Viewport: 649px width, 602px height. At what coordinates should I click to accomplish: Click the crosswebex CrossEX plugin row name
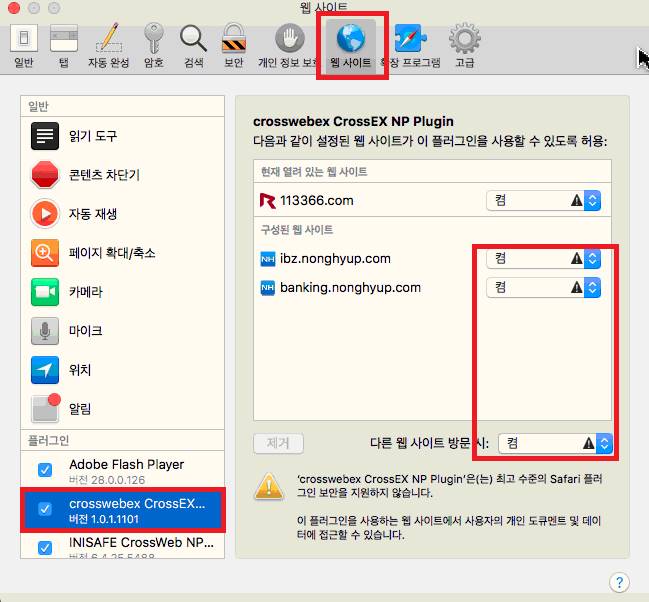click(x=137, y=503)
